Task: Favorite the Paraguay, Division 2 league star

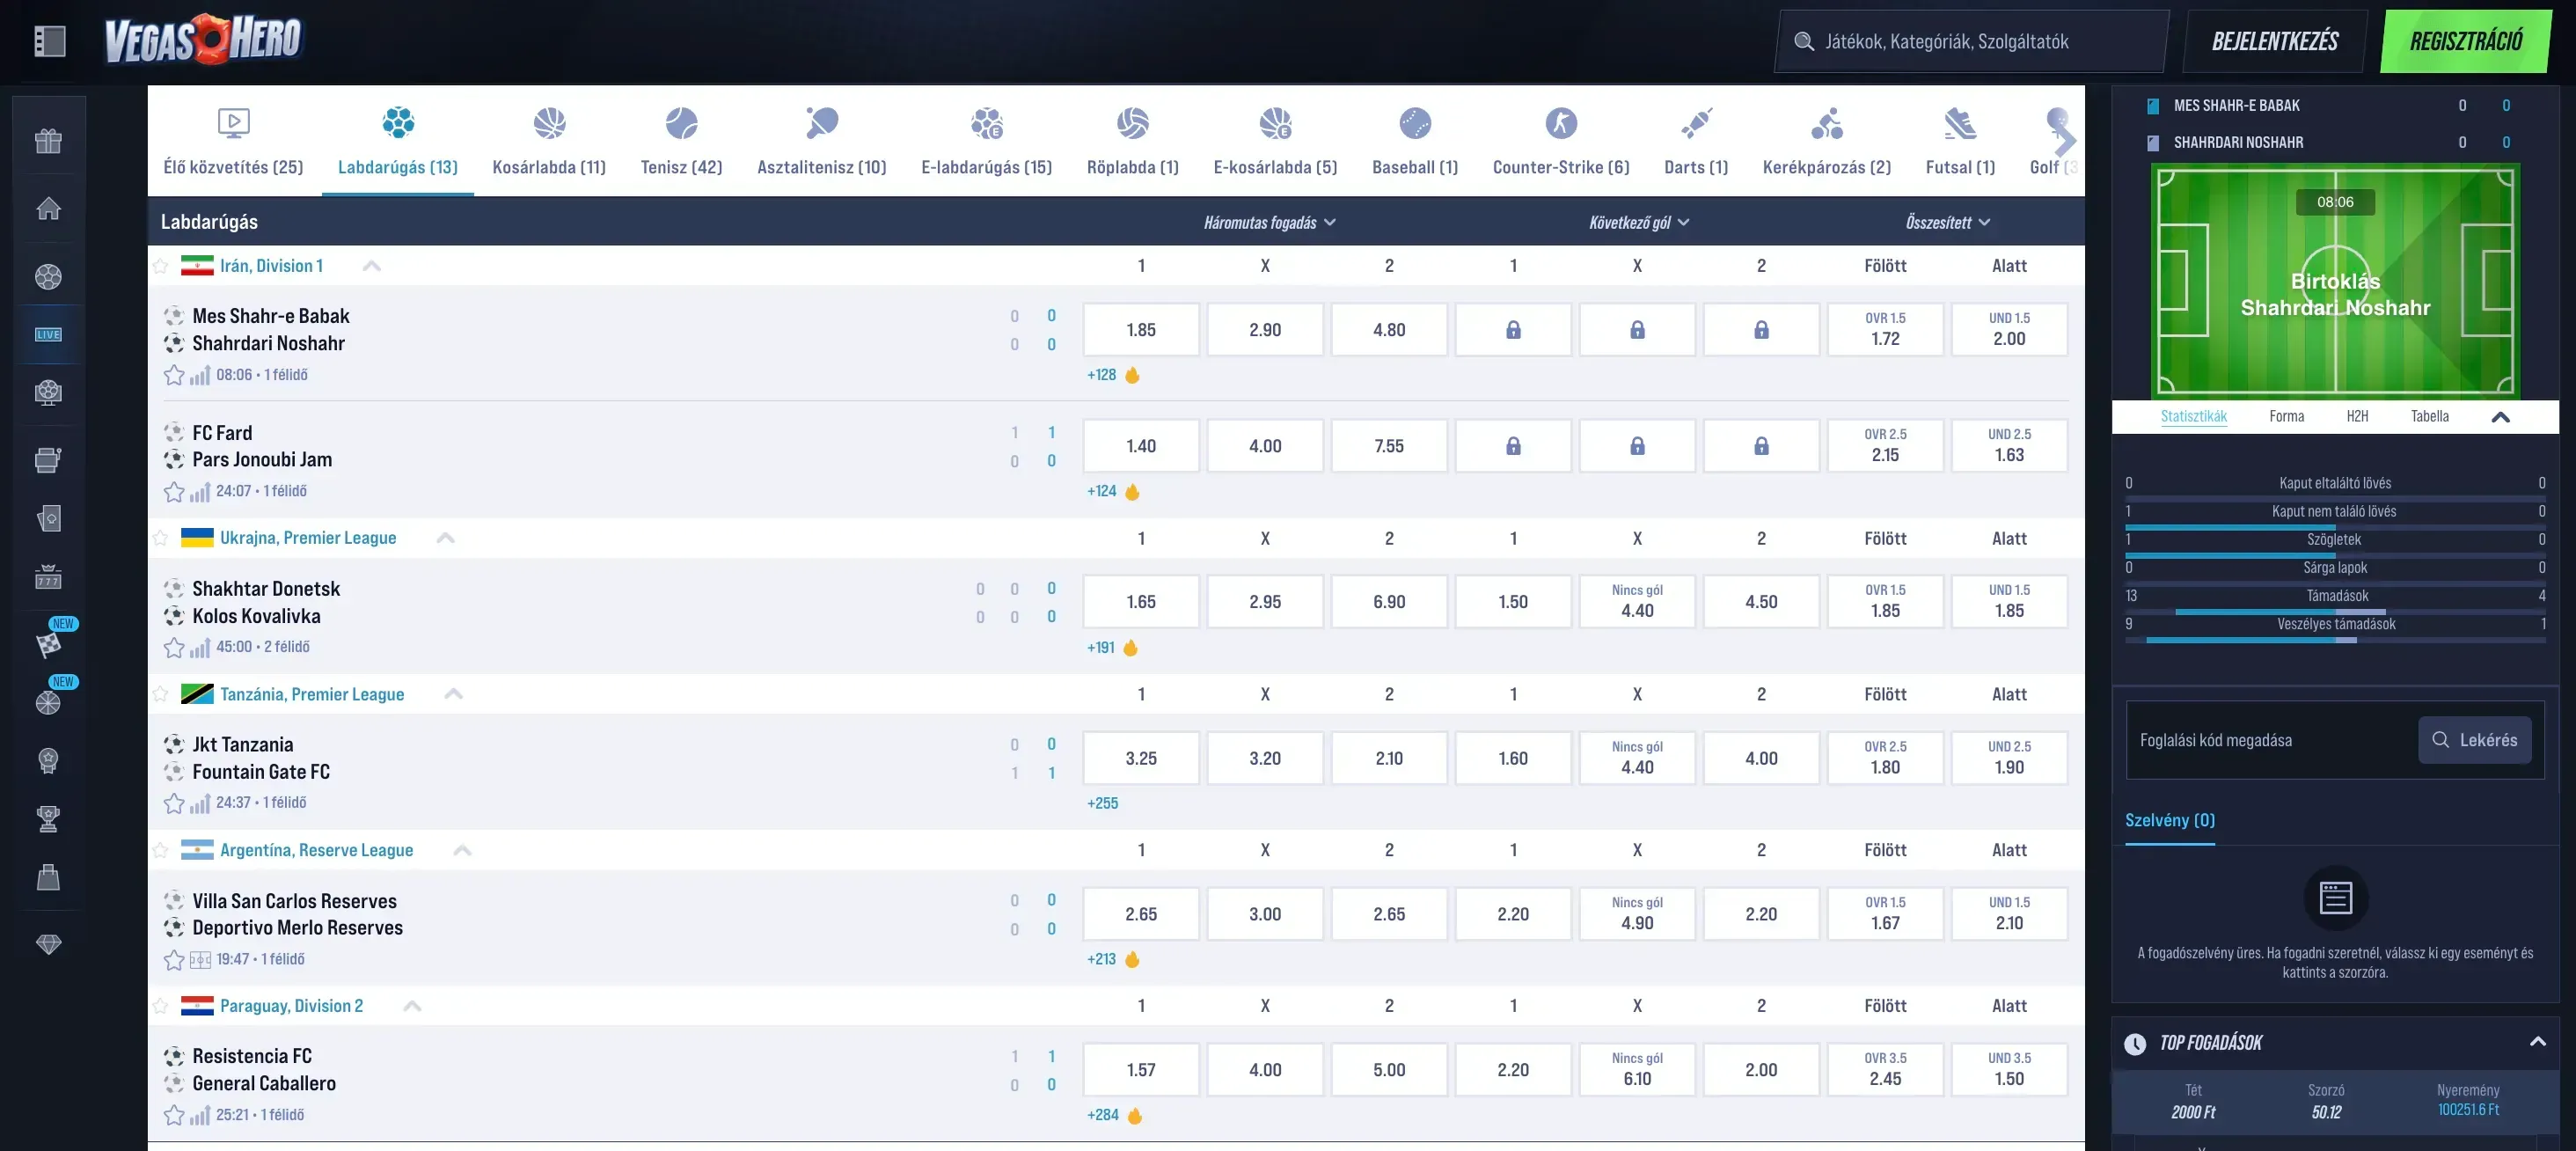Action: tap(160, 1006)
